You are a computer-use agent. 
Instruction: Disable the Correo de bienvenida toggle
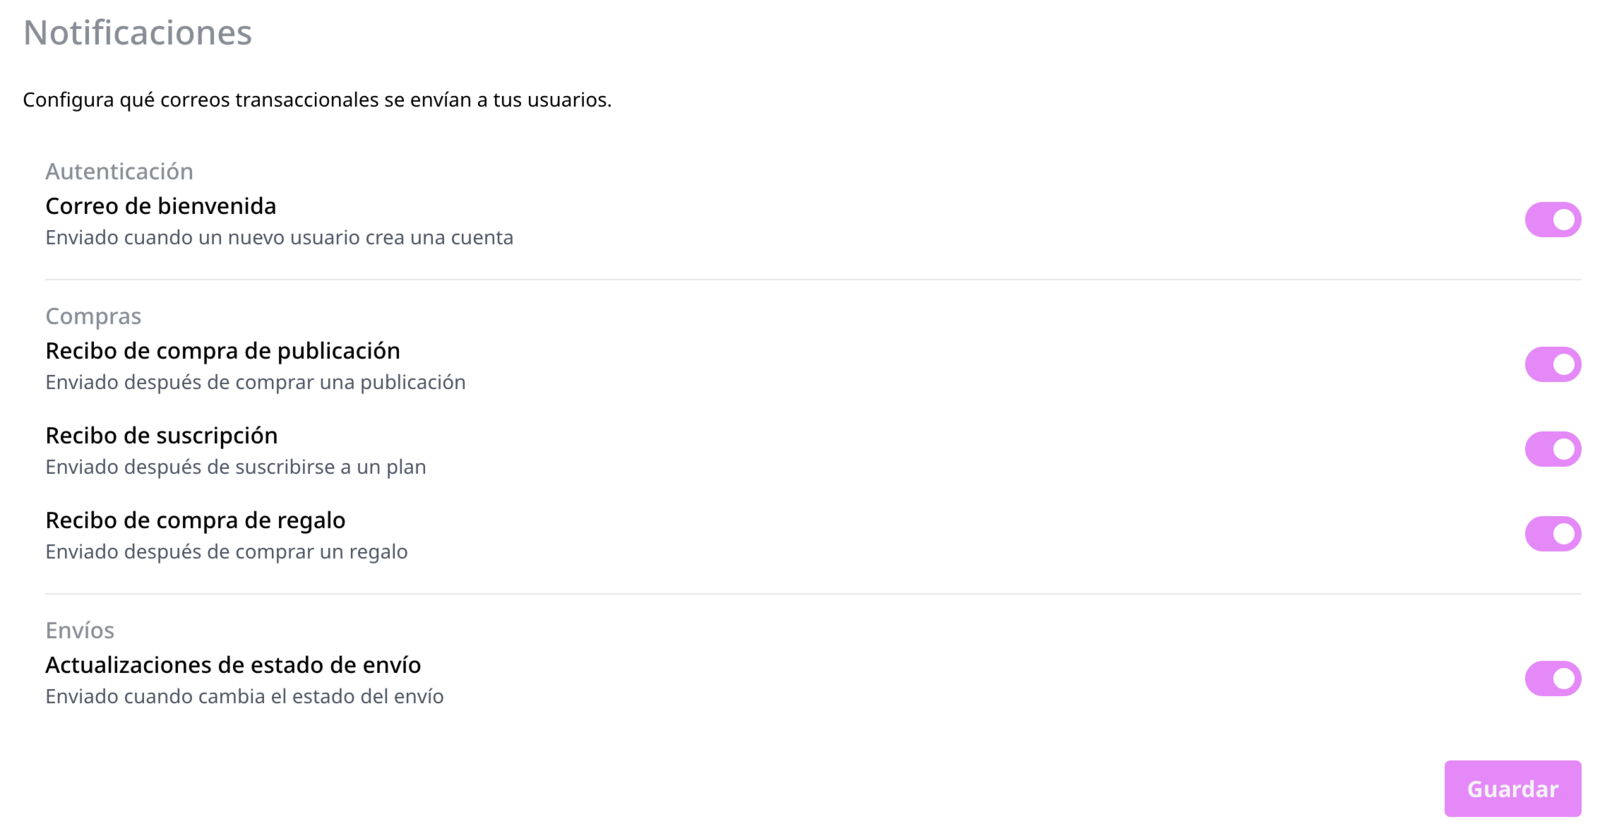coord(1552,220)
